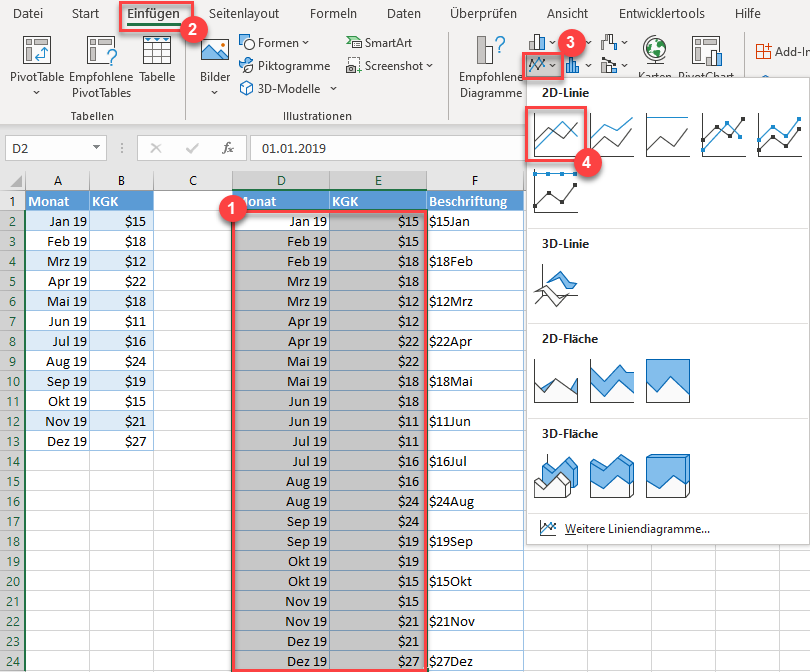
Task: Choose the 2D 100% stacked area chart
Action: (667, 381)
